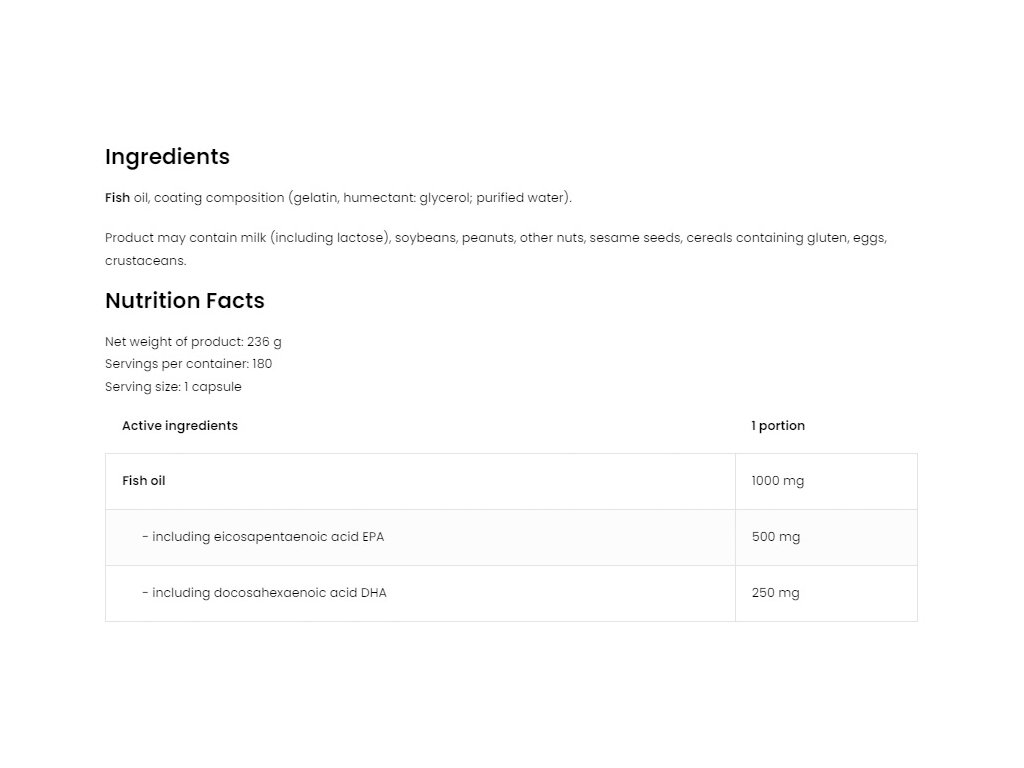Image resolution: width=1024 pixels, height=768 pixels.
Task: Select the eicosapentaenoic acid EPA row
Action: click(511, 537)
